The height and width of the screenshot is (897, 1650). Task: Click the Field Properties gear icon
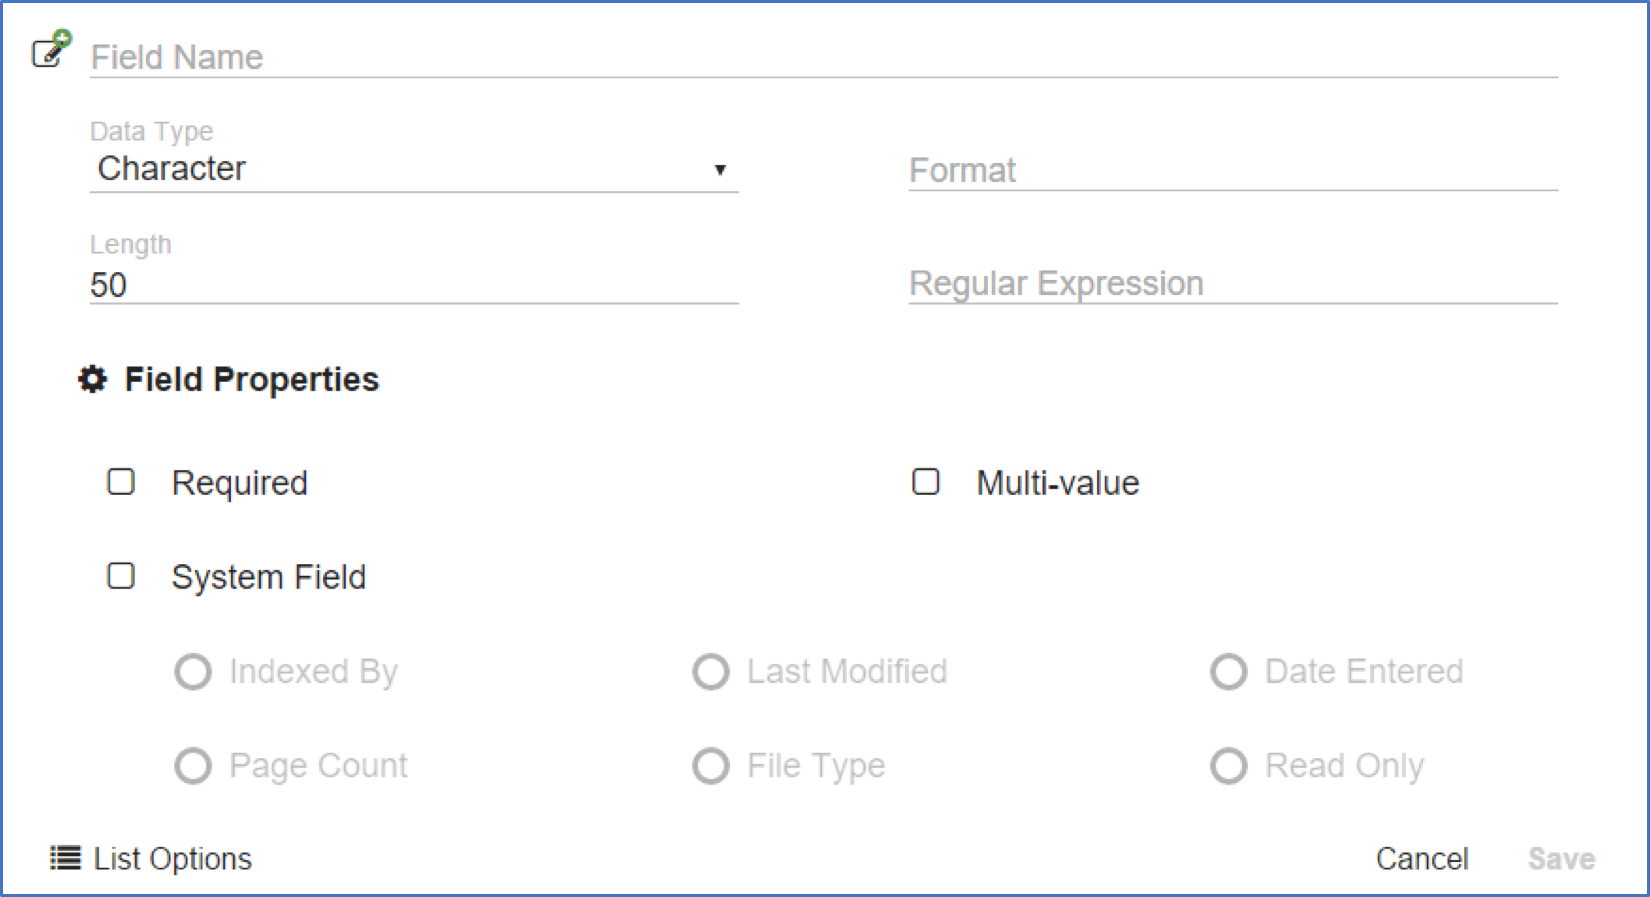click(93, 380)
